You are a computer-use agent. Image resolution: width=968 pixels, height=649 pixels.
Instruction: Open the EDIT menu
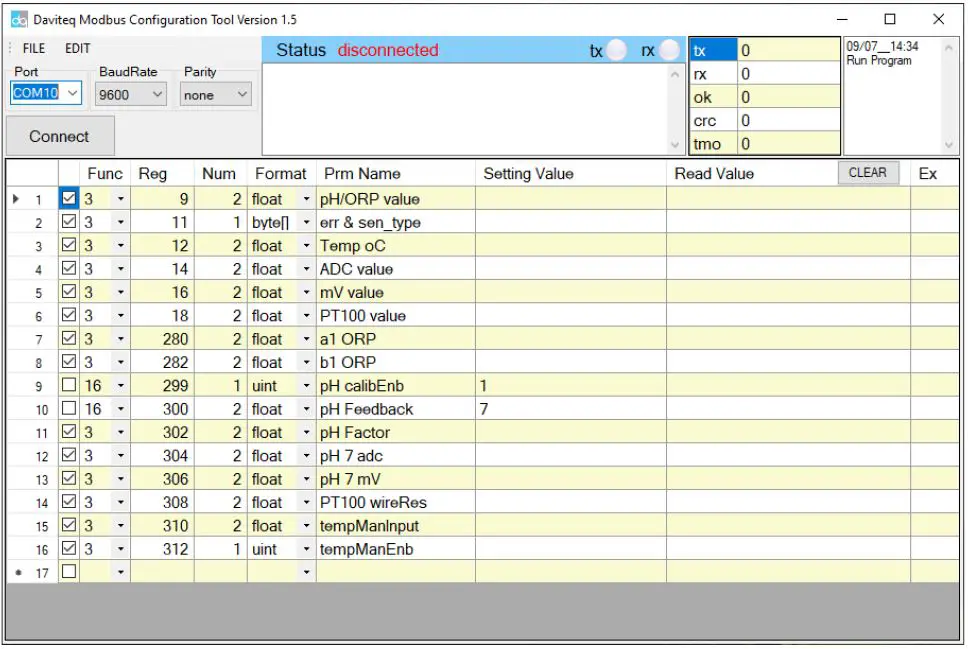coord(78,48)
